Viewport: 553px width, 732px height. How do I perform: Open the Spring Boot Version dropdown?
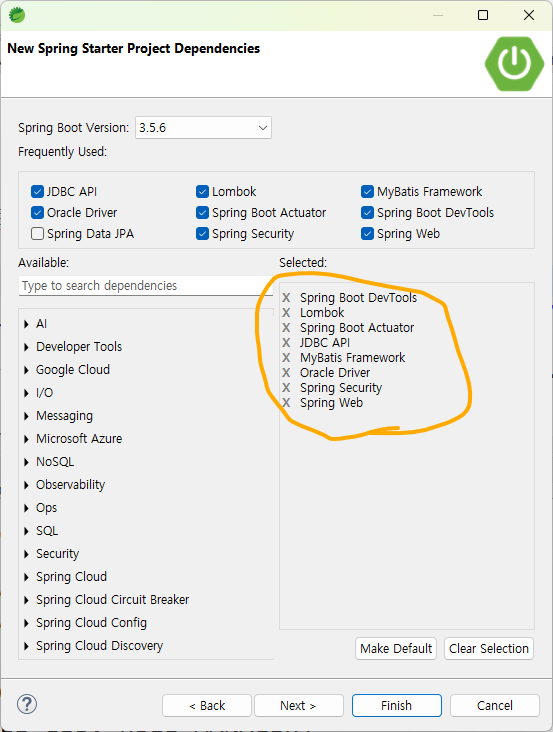pos(203,127)
